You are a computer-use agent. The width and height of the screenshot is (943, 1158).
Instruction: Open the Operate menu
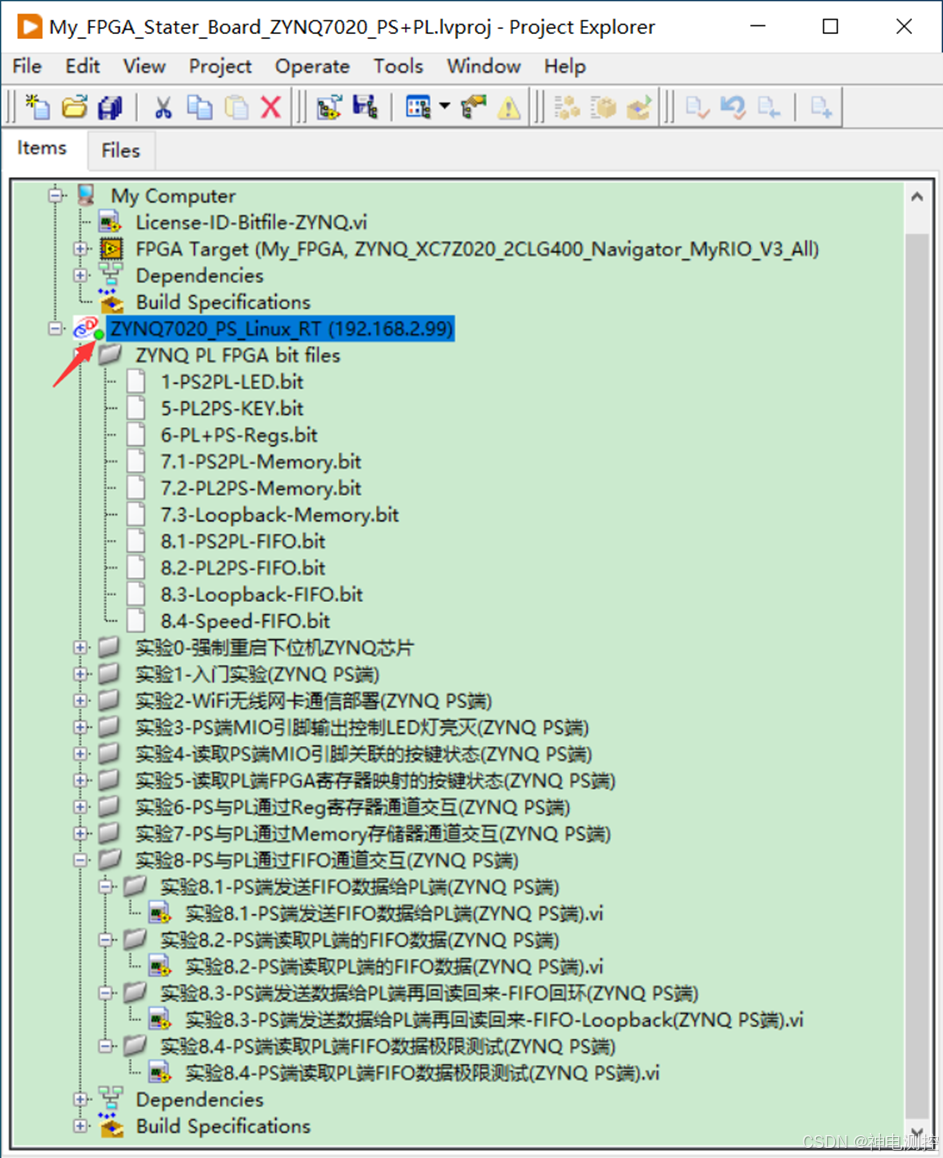312,66
